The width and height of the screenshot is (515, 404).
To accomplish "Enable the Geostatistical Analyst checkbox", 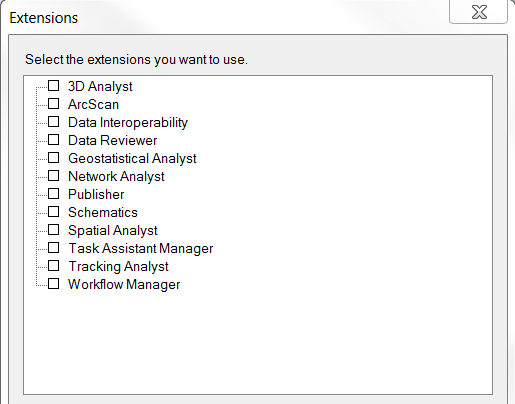I will pos(54,158).
